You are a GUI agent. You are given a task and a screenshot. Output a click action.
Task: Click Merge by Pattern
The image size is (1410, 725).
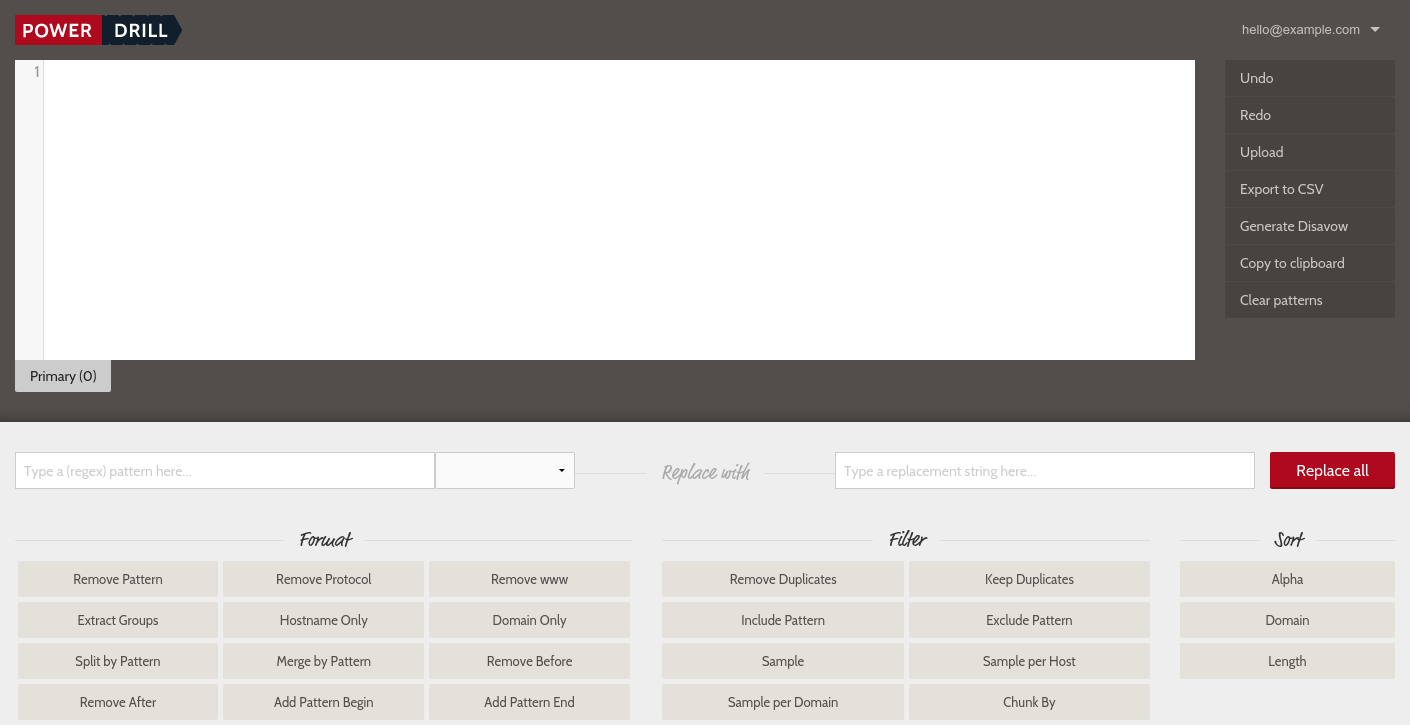tap(324, 661)
